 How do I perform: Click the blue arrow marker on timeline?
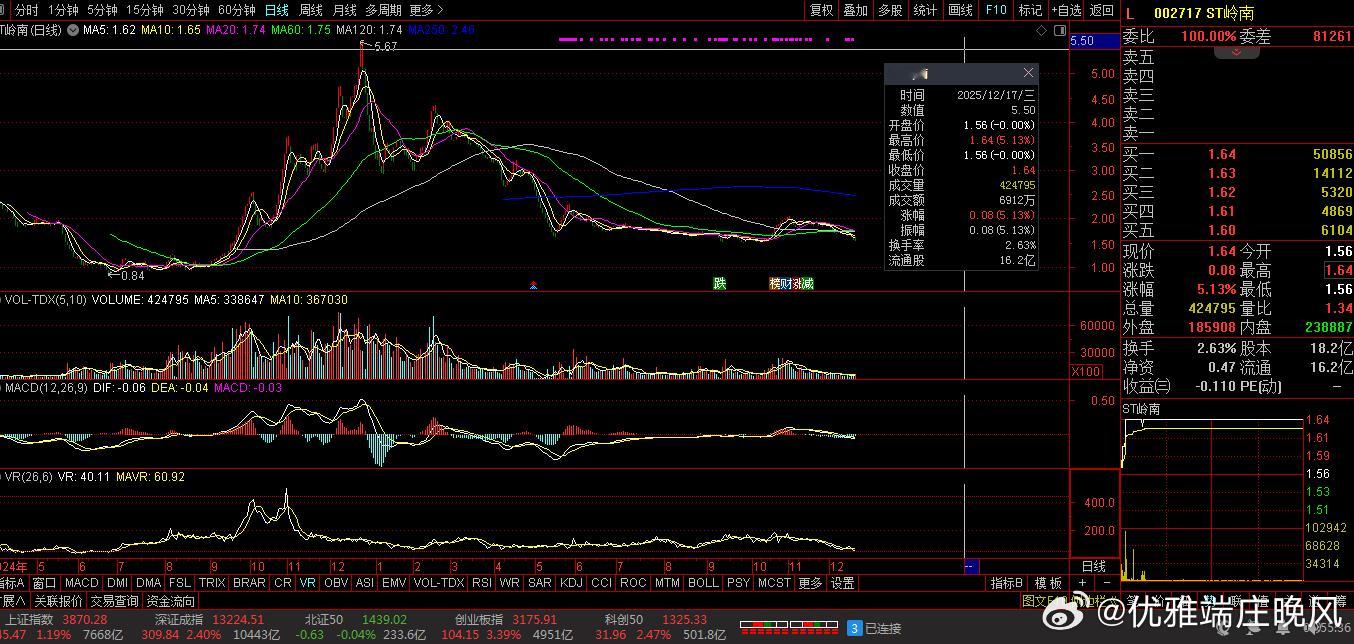pos(534,285)
